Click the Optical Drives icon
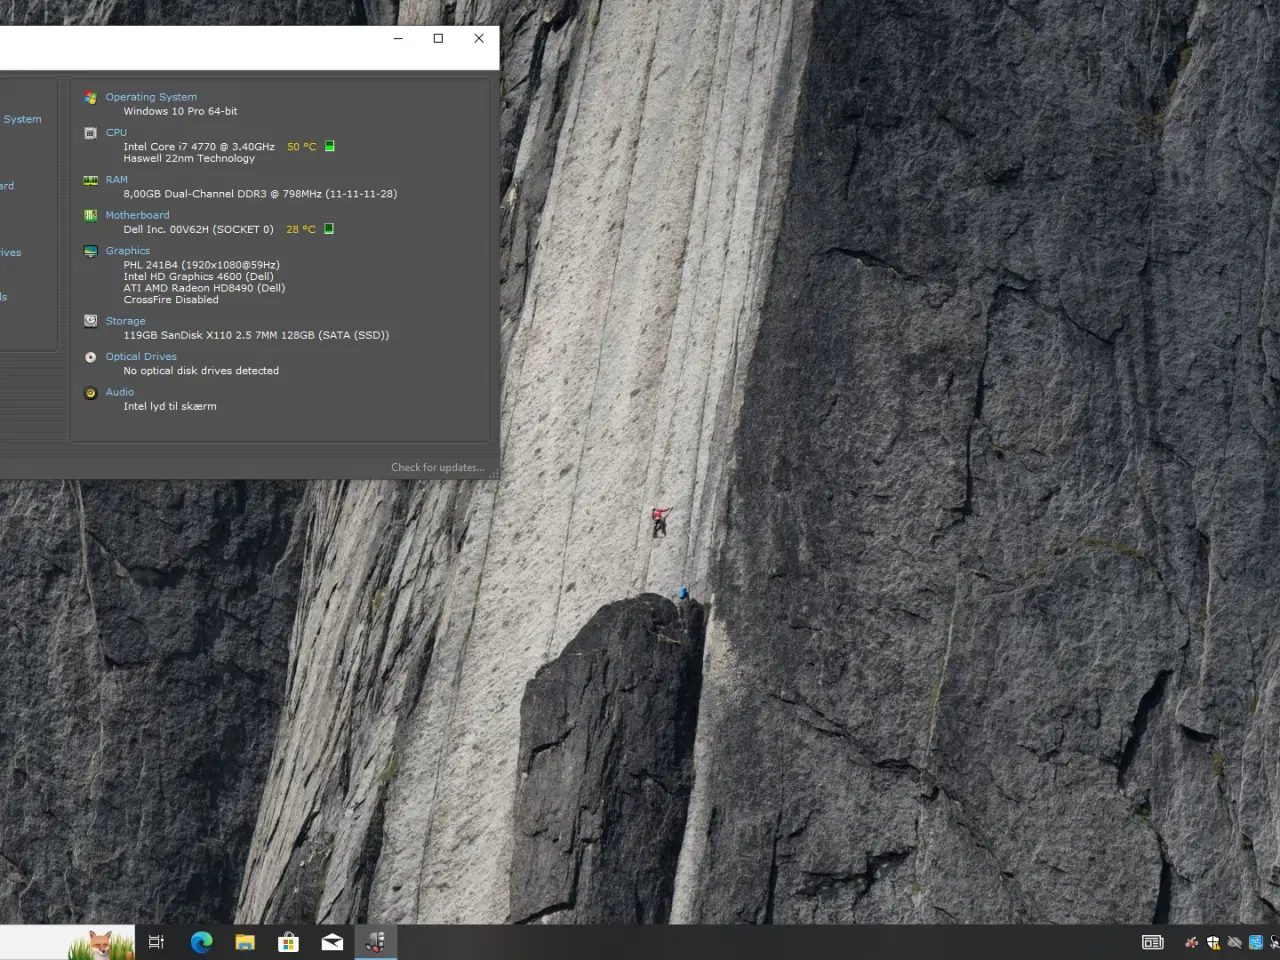Screen dimensions: 1280x960 90,356
